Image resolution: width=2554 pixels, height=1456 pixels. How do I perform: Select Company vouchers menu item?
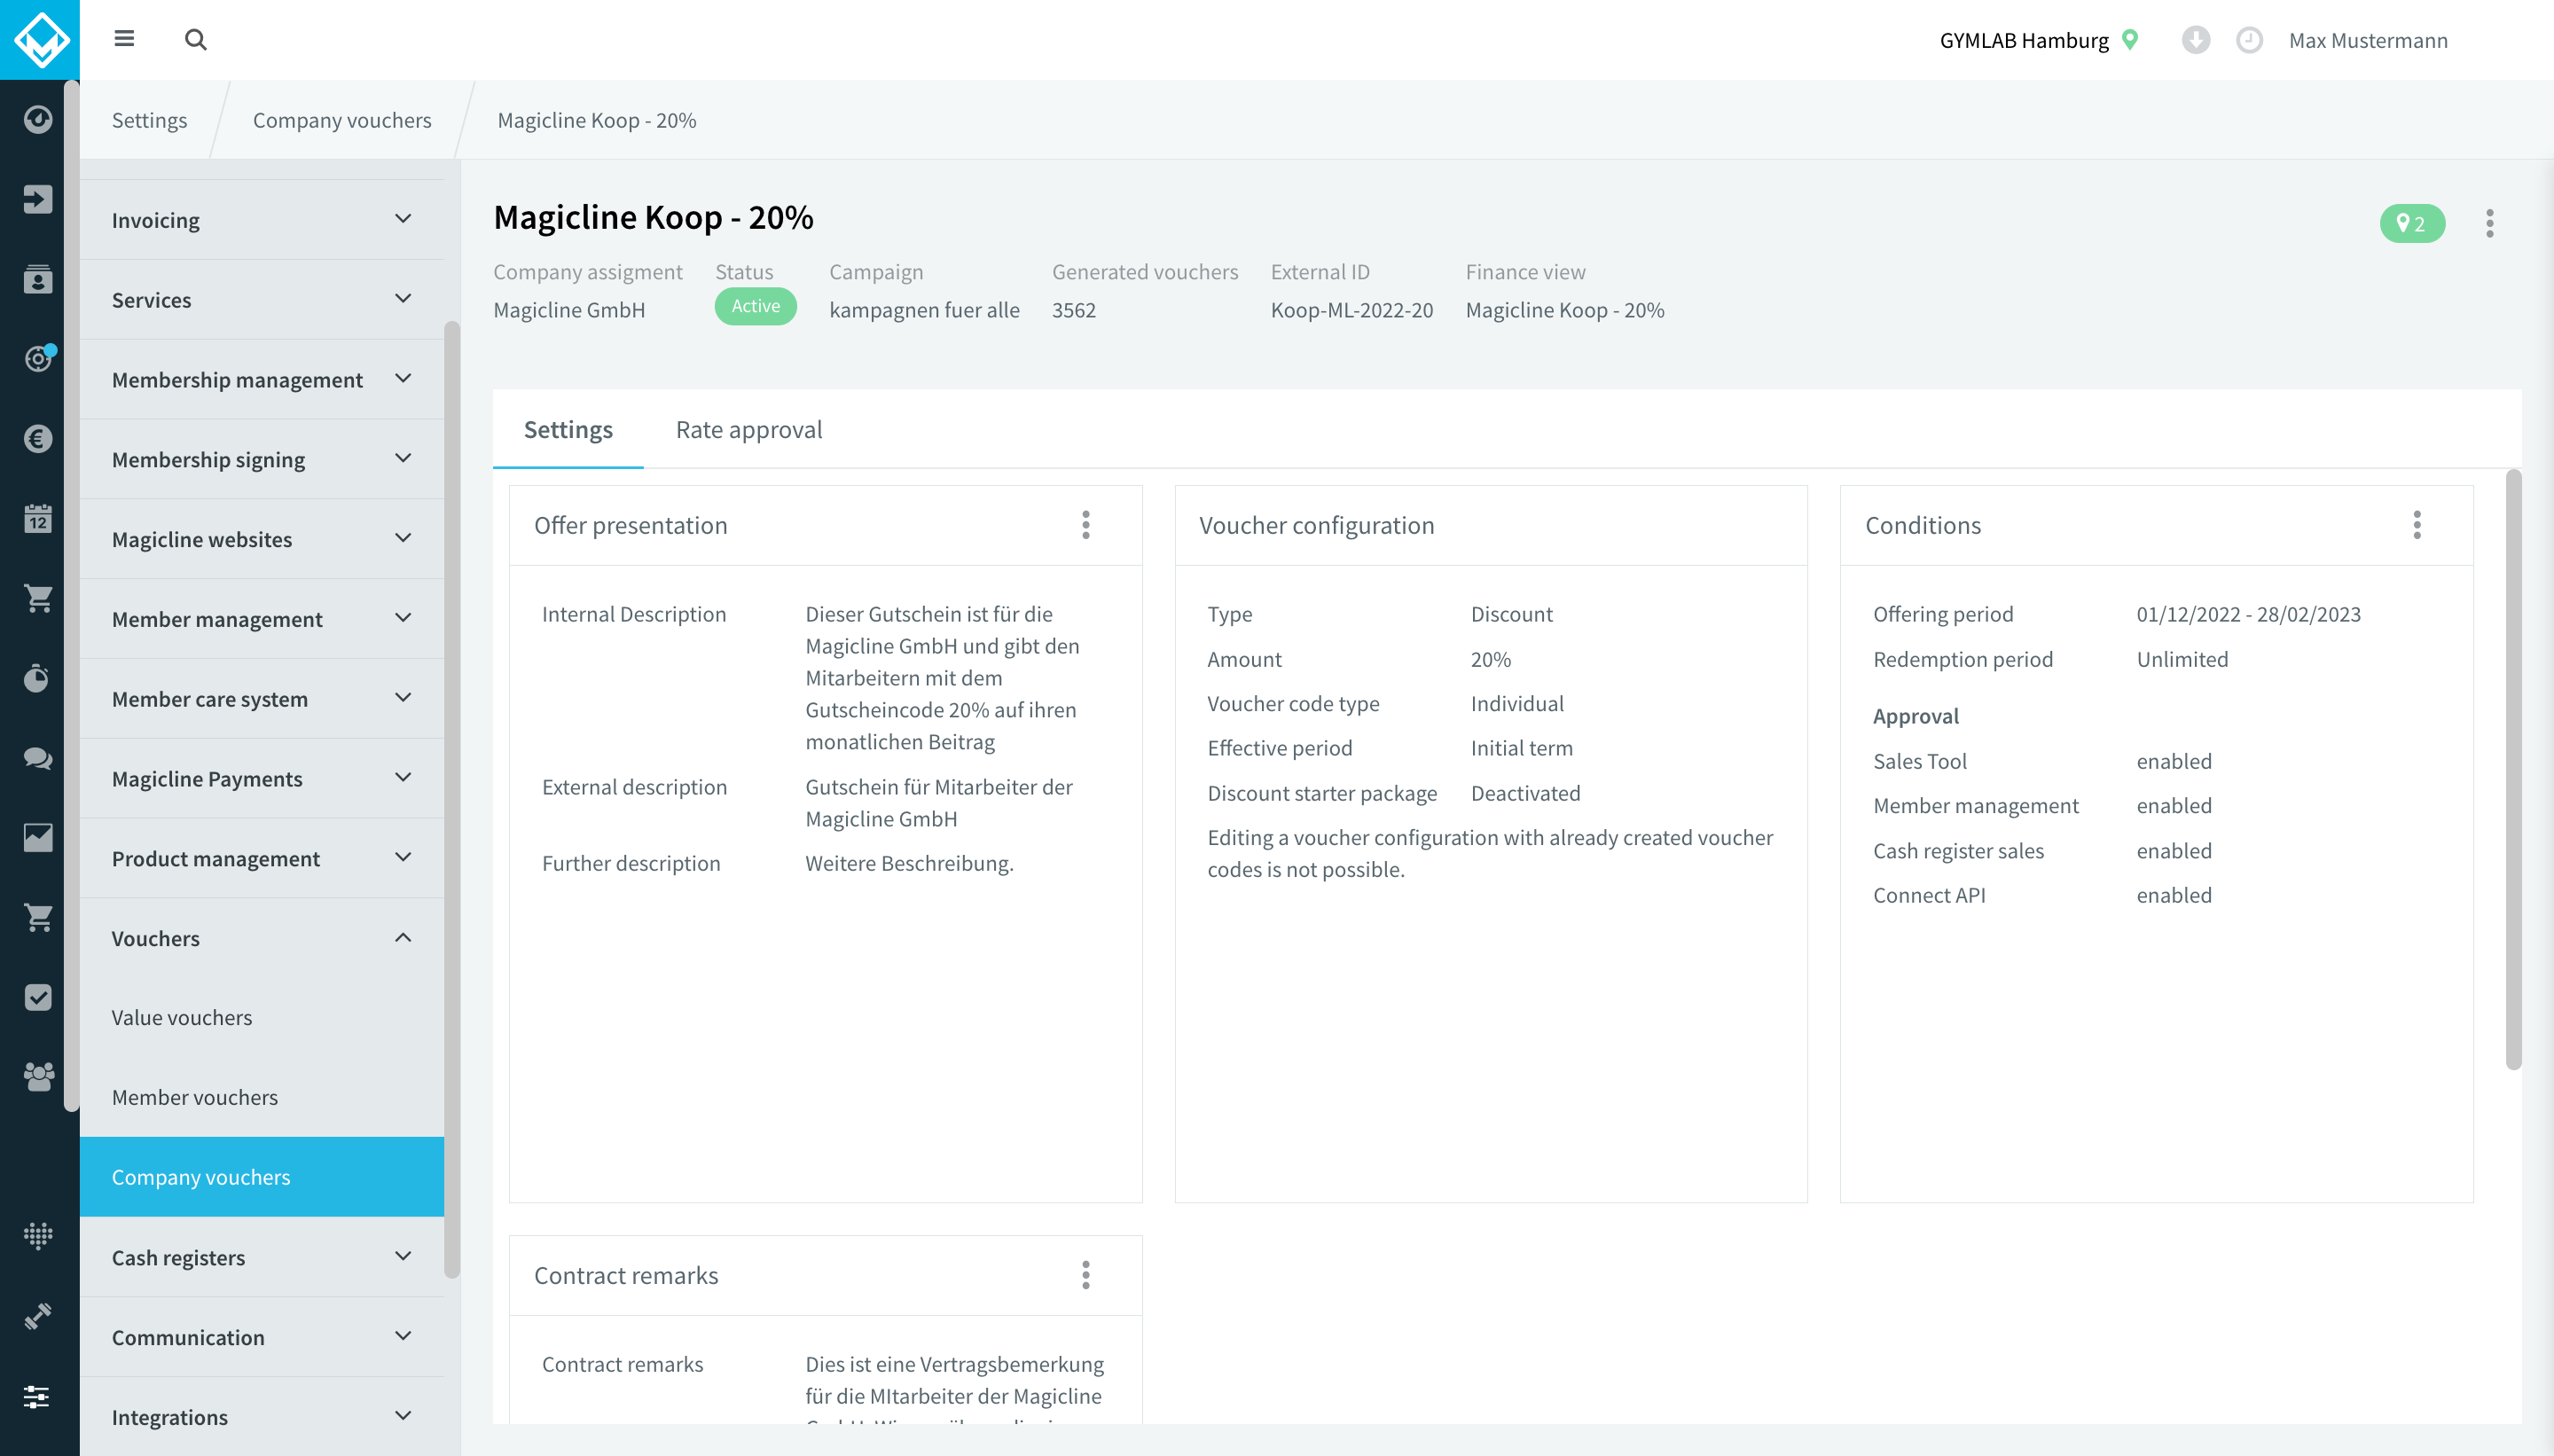click(262, 1177)
